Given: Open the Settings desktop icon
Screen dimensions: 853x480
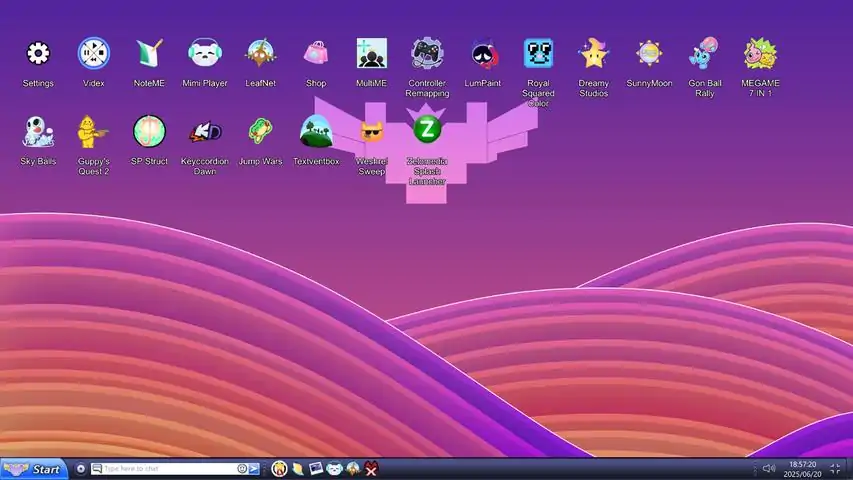Looking at the screenshot, I should 38,54.
